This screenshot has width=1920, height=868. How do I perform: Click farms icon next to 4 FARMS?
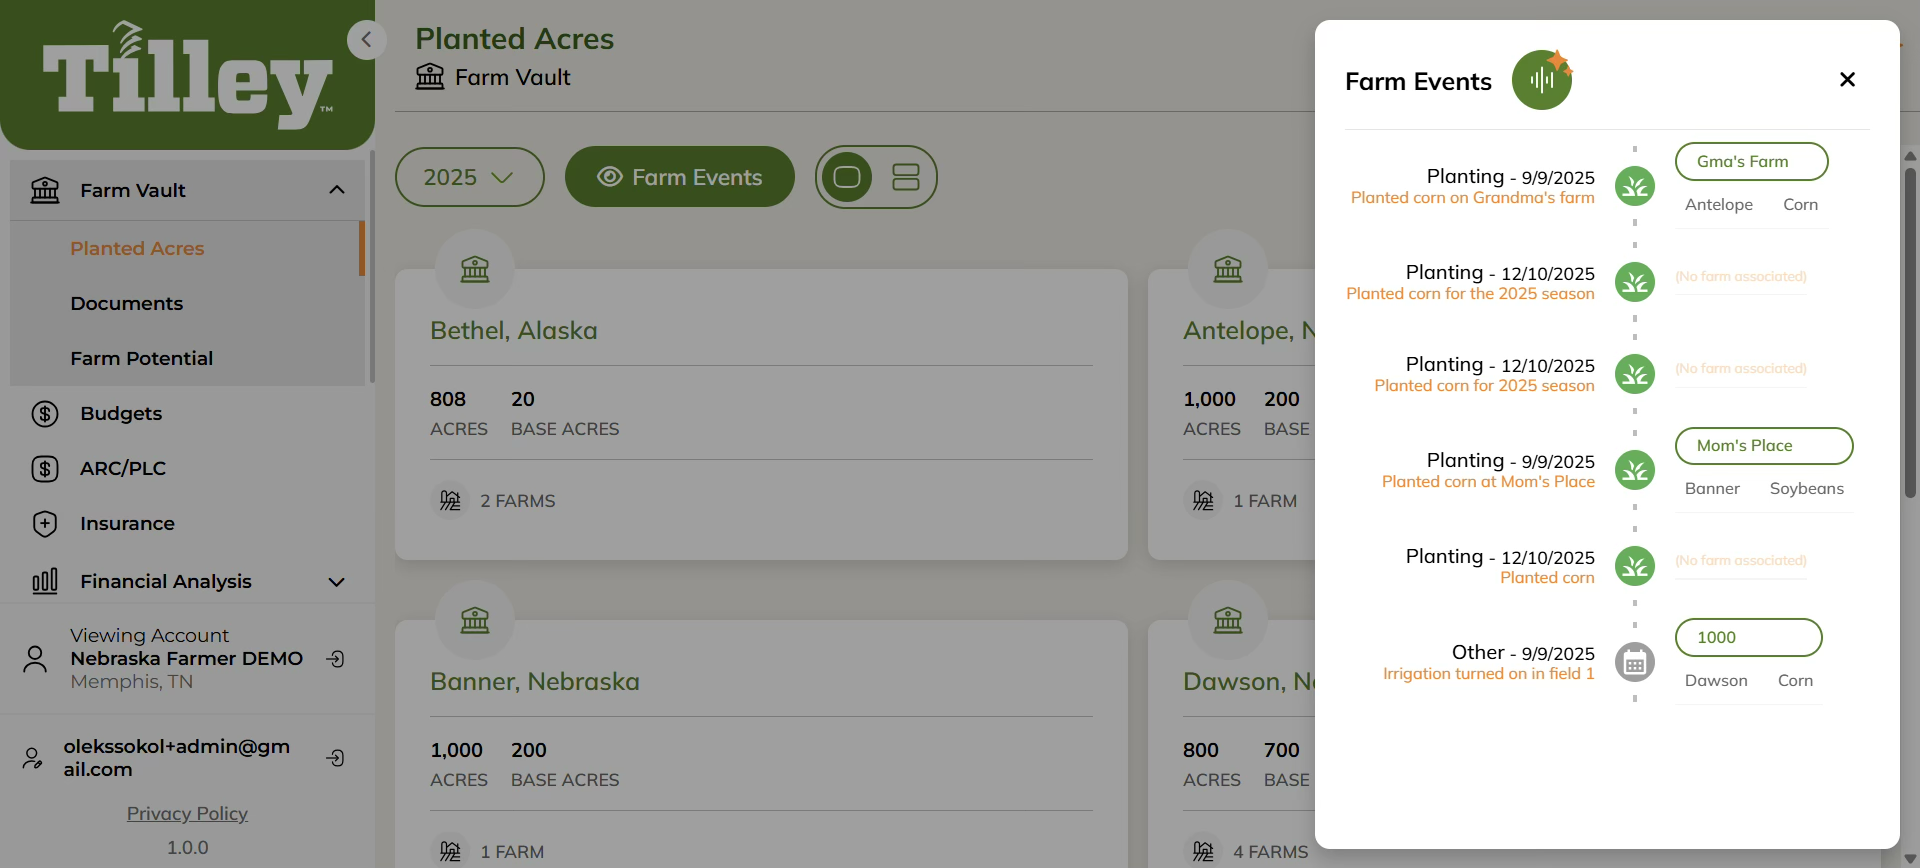click(1203, 851)
